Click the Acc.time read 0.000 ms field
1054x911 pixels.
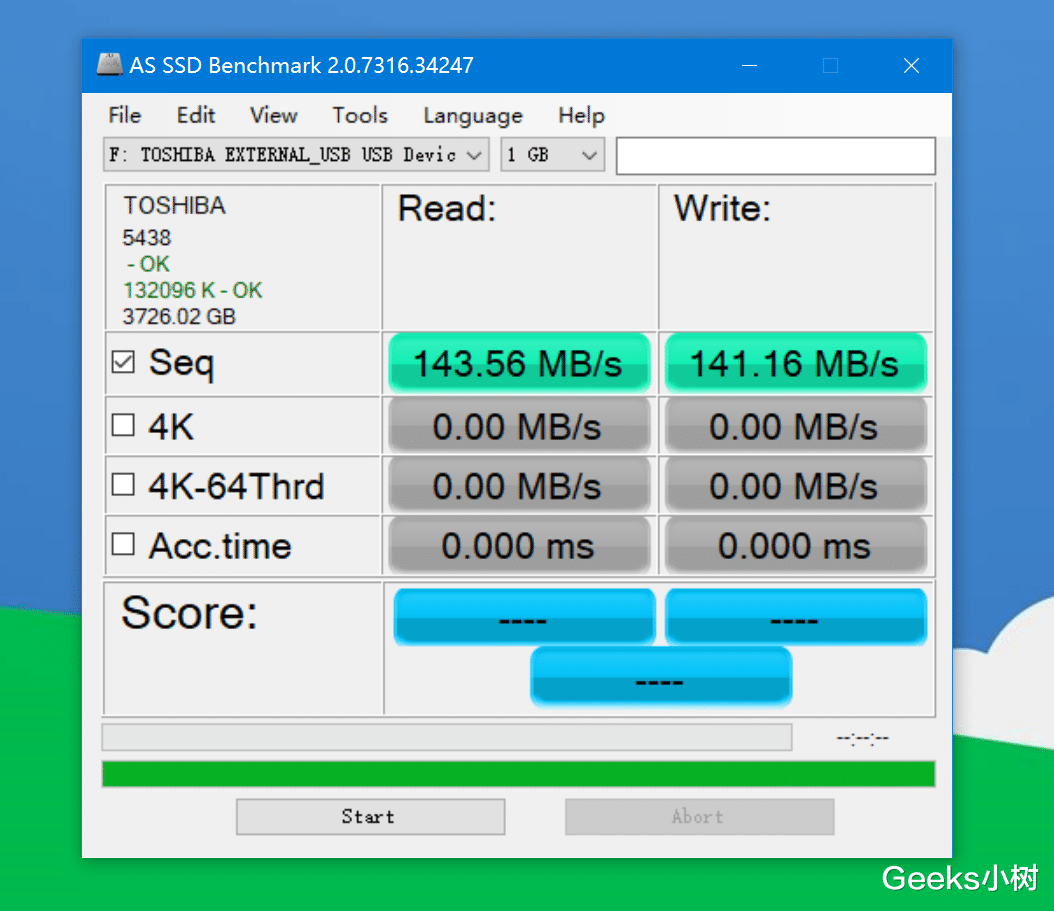coord(520,545)
